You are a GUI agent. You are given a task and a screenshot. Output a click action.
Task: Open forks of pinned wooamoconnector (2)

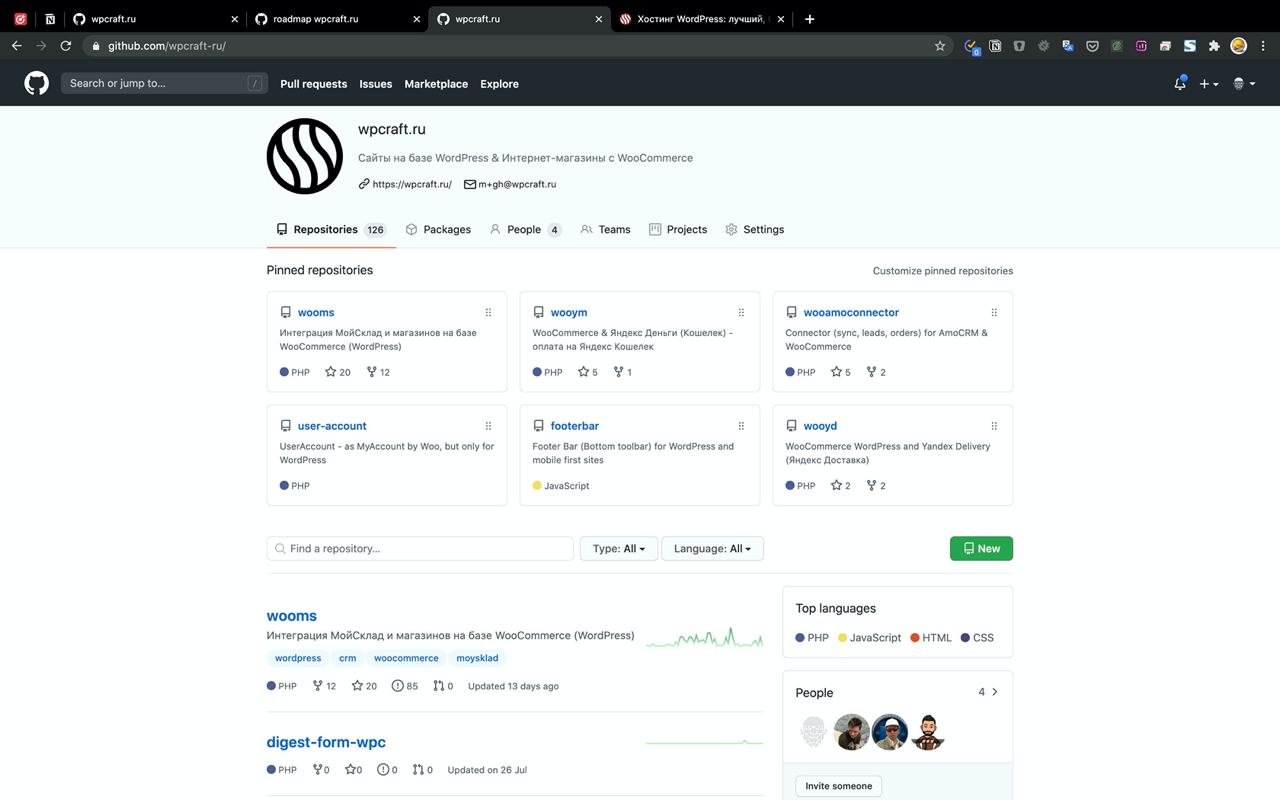(x=876, y=372)
